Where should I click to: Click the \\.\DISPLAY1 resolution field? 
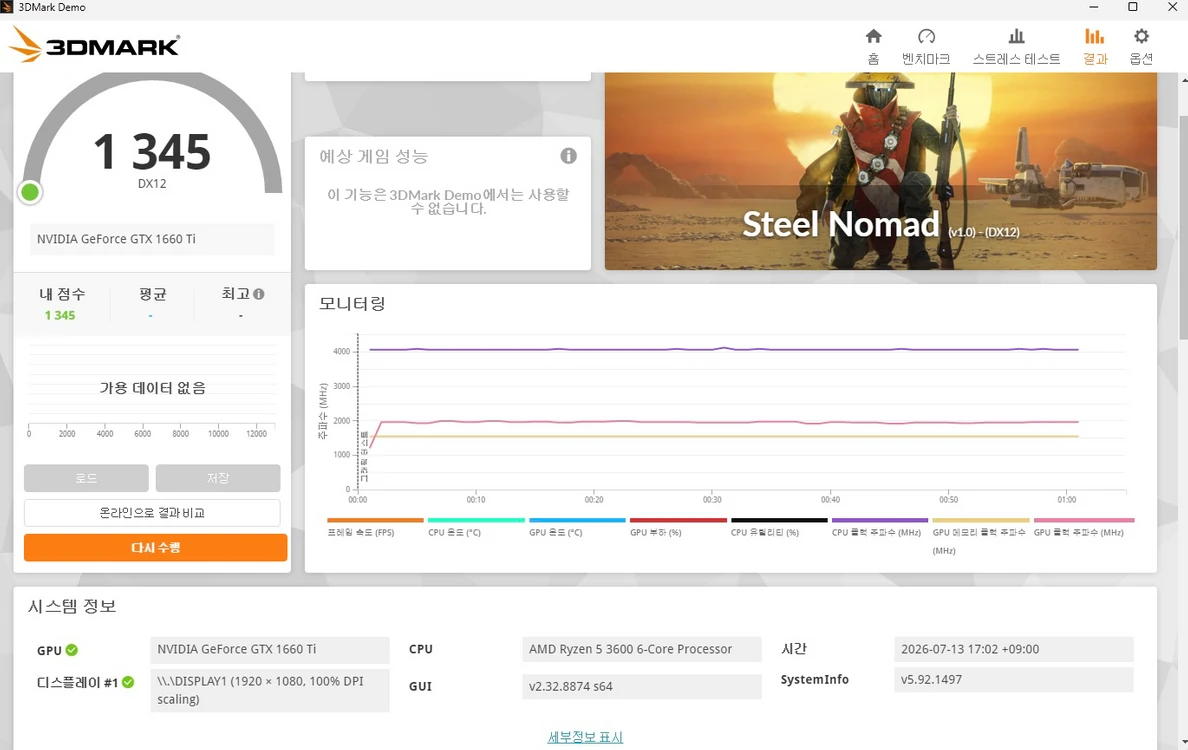pos(270,690)
